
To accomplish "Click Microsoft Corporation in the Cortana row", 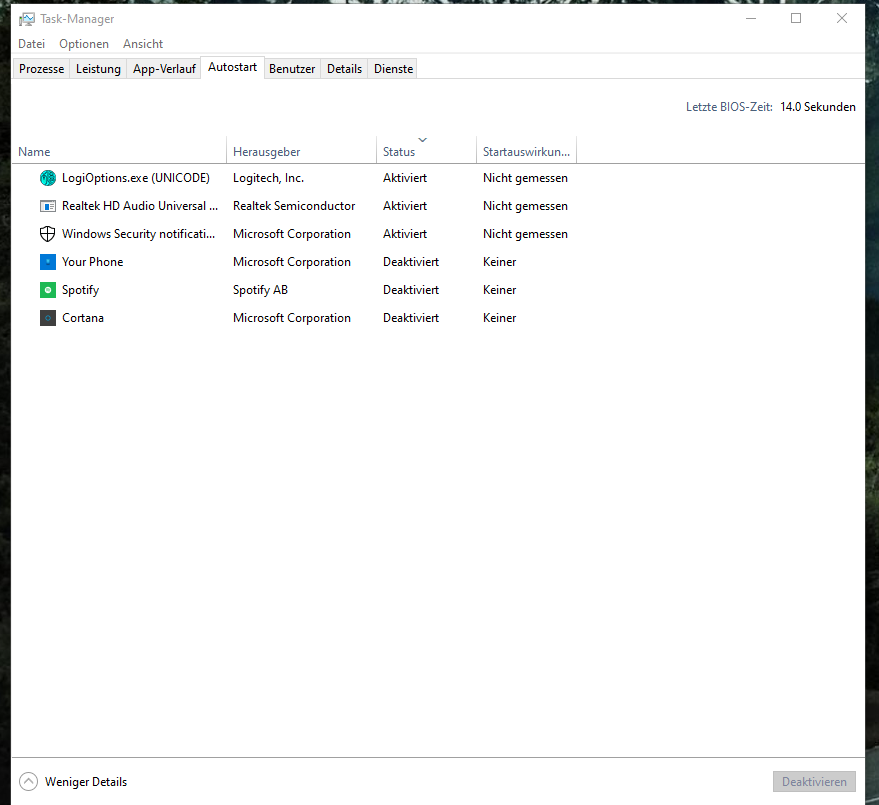I will click(292, 318).
